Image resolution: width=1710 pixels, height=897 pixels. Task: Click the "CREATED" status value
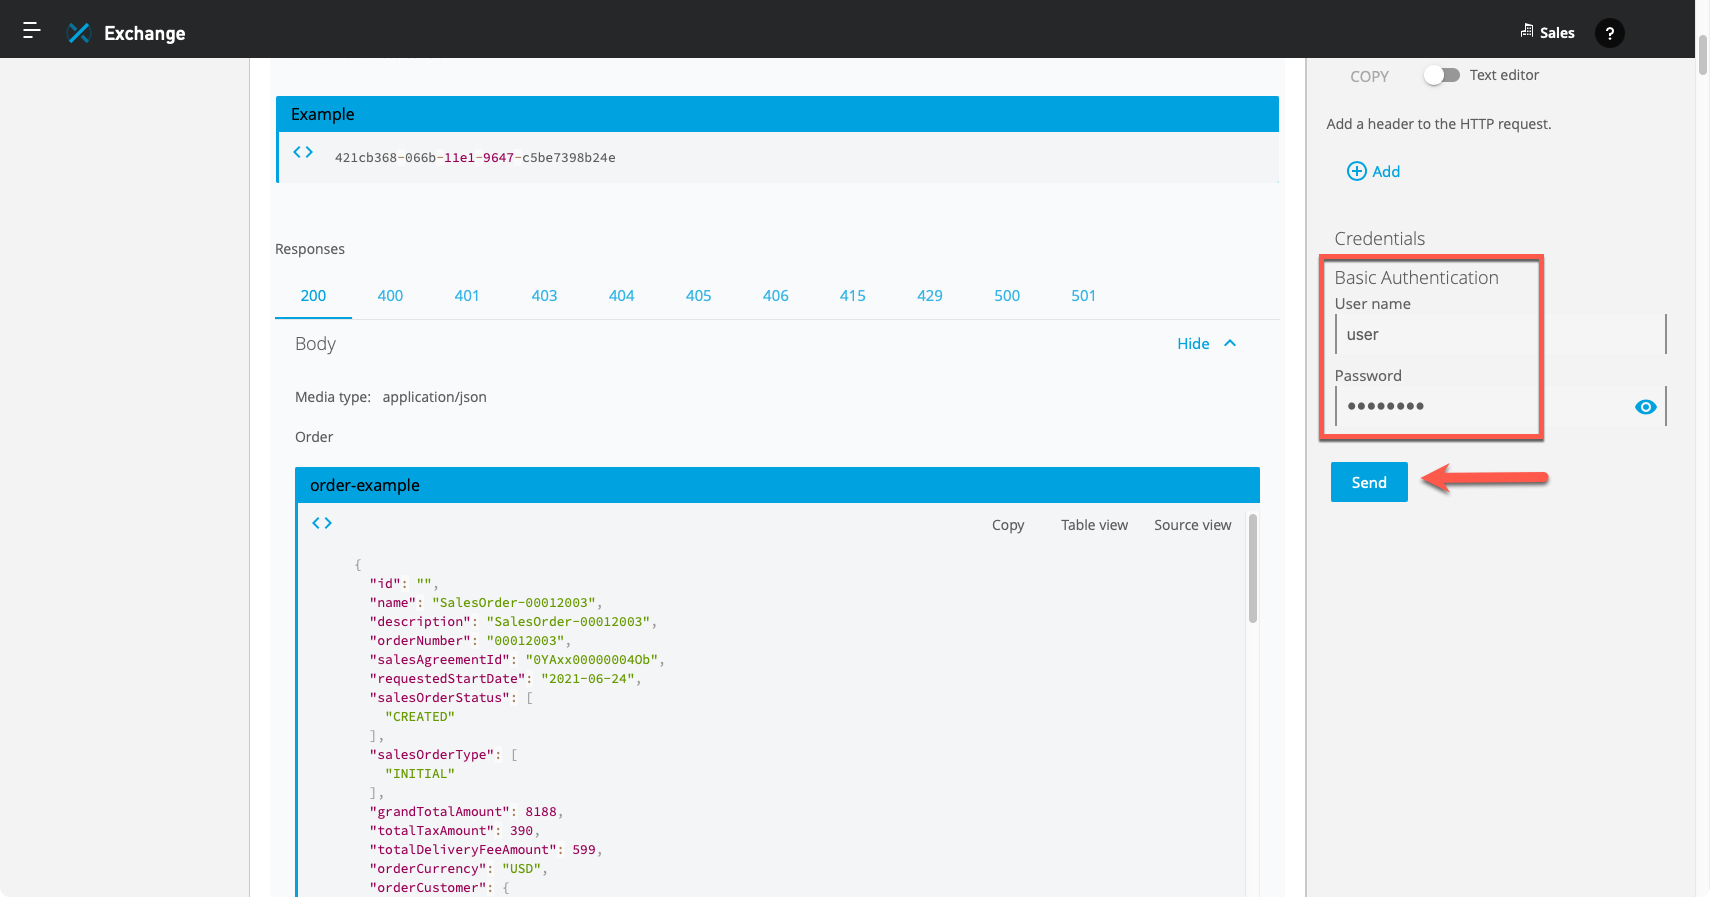pyautogui.click(x=420, y=717)
